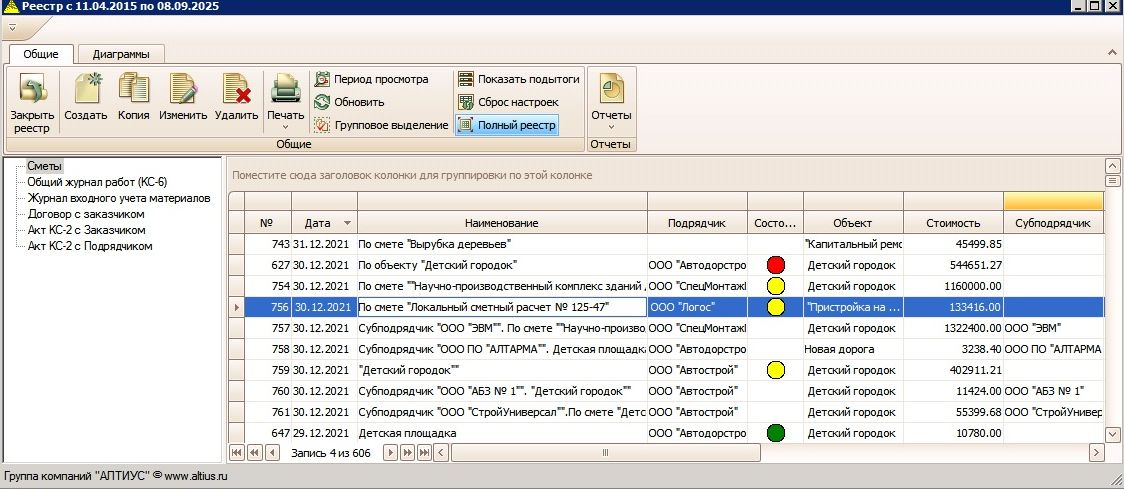Viewport: 1124px width, 489px height.
Task: Click the Close registry icon
Action: click(x=32, y=91)
